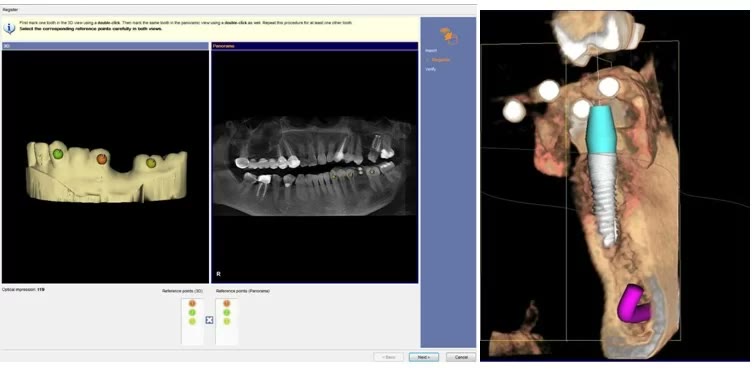Select the Import step in sidebar

[430, 50]
